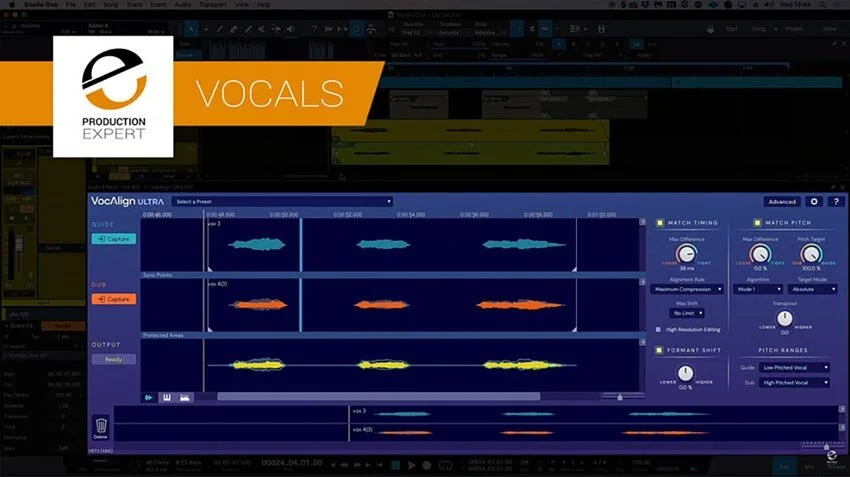Open Target Mode Absolute dropdown
The width and height of the screenshot is (850, 477).
[812, 289]
